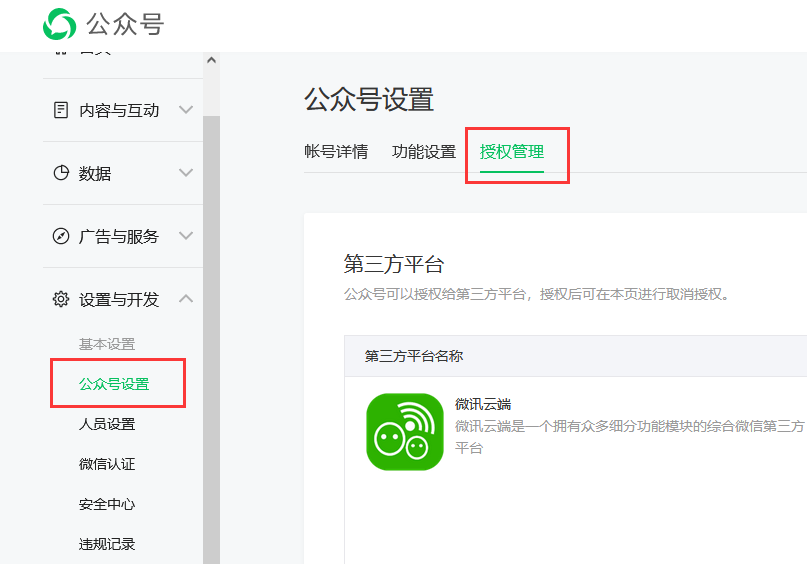Click the 微讯云端 green app icon
Image resolution: width=807 pixels, height=564 pixels.
[x=404, y=431]
